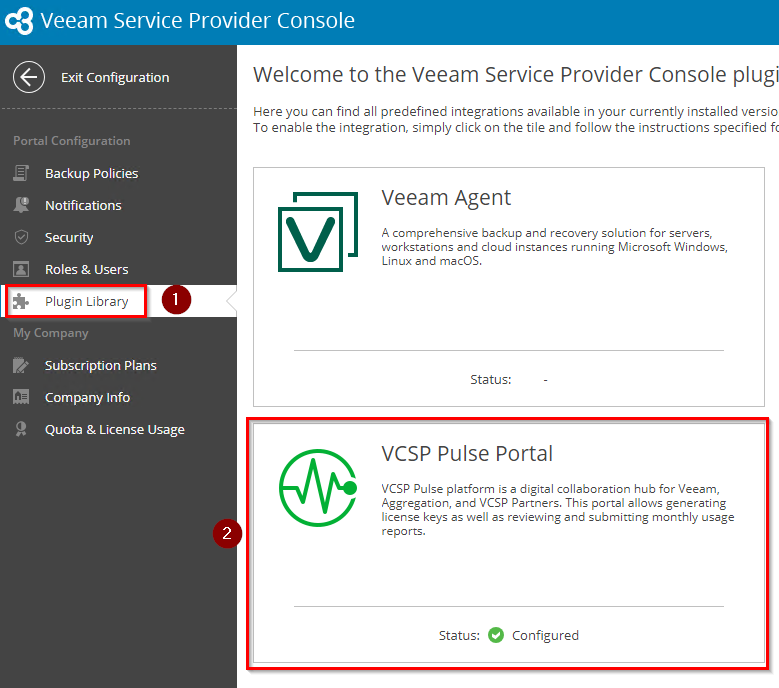Open Quota & License Usage page
This screenshot has width=779, height=688.
[115, 430]
